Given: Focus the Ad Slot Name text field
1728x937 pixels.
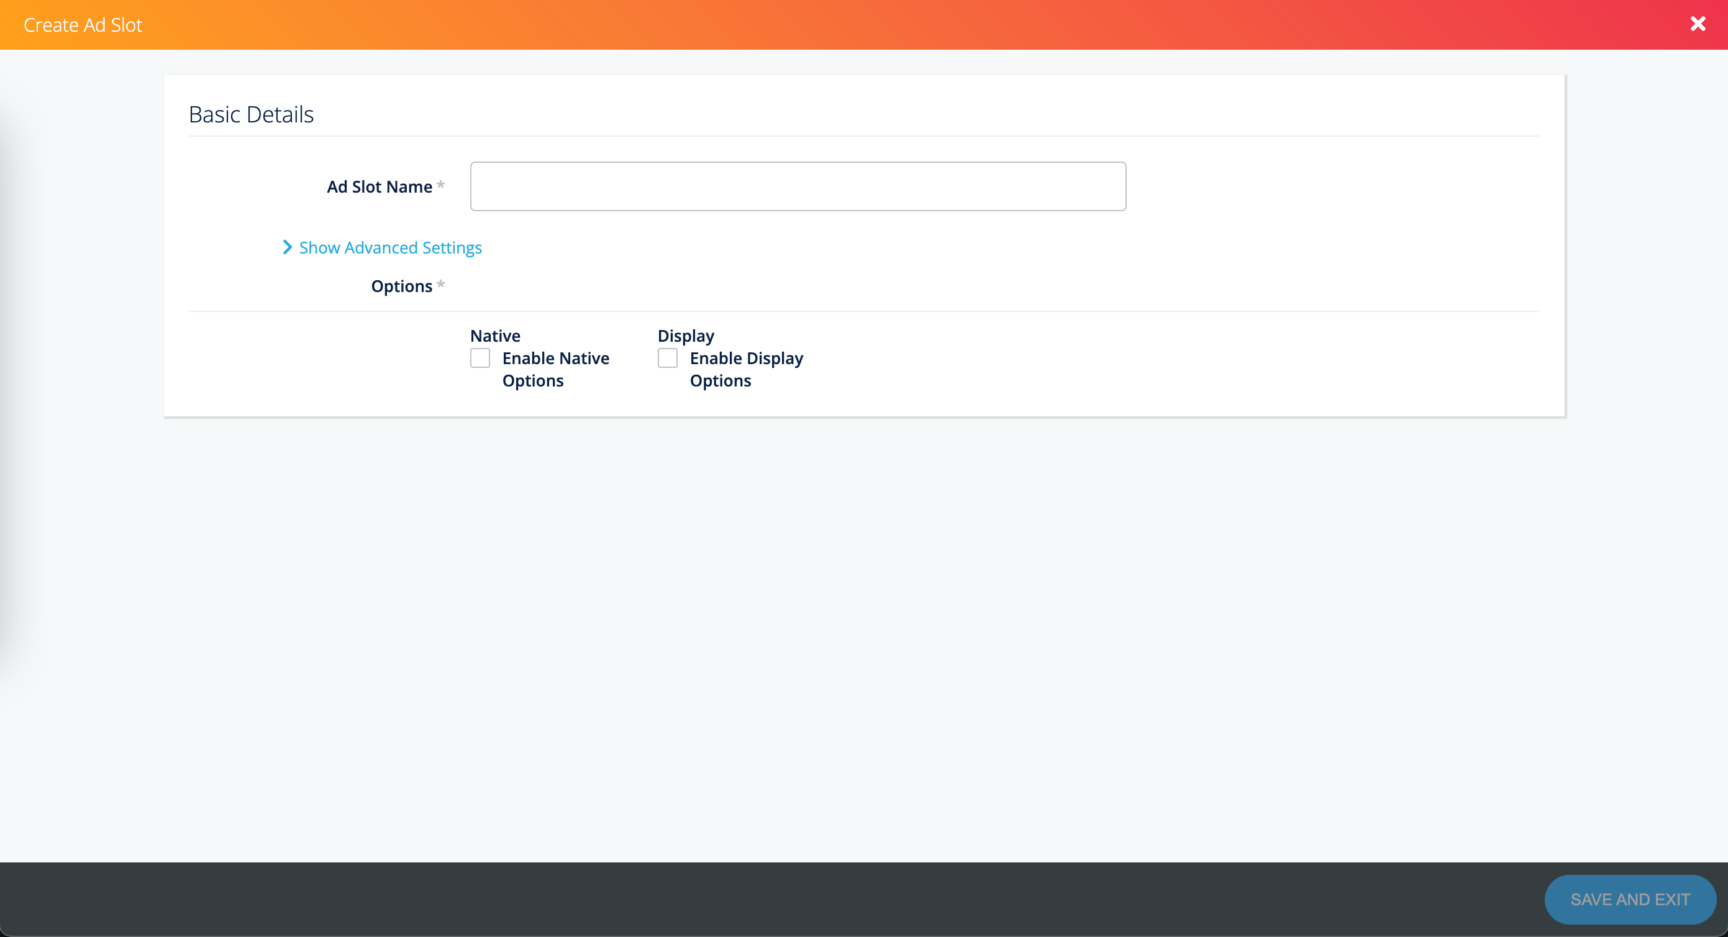Looking at the screenshot, I should tap(797, 187).
